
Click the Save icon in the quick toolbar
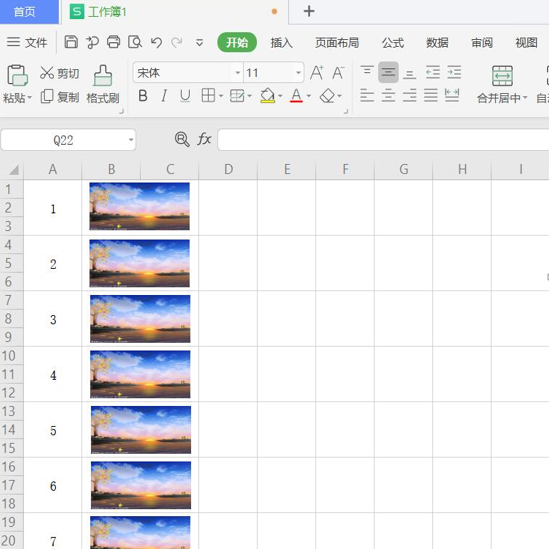71,42
